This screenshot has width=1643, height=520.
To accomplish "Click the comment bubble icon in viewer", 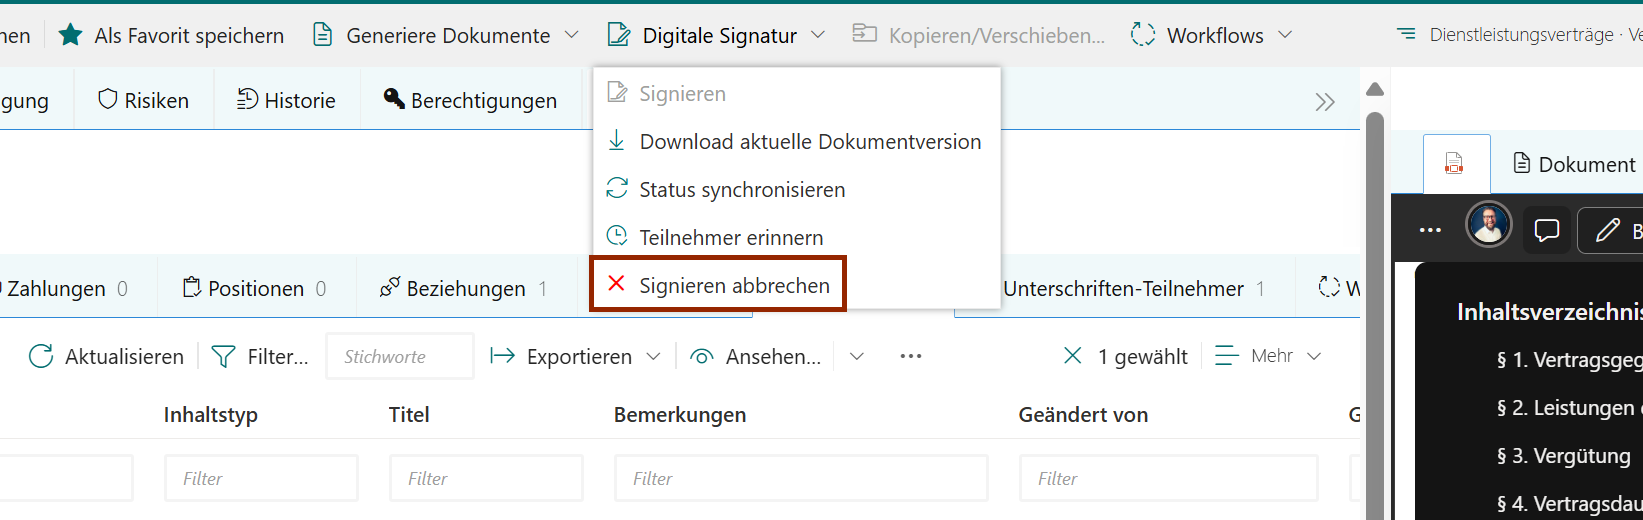I will click(x=1546, y=230).
